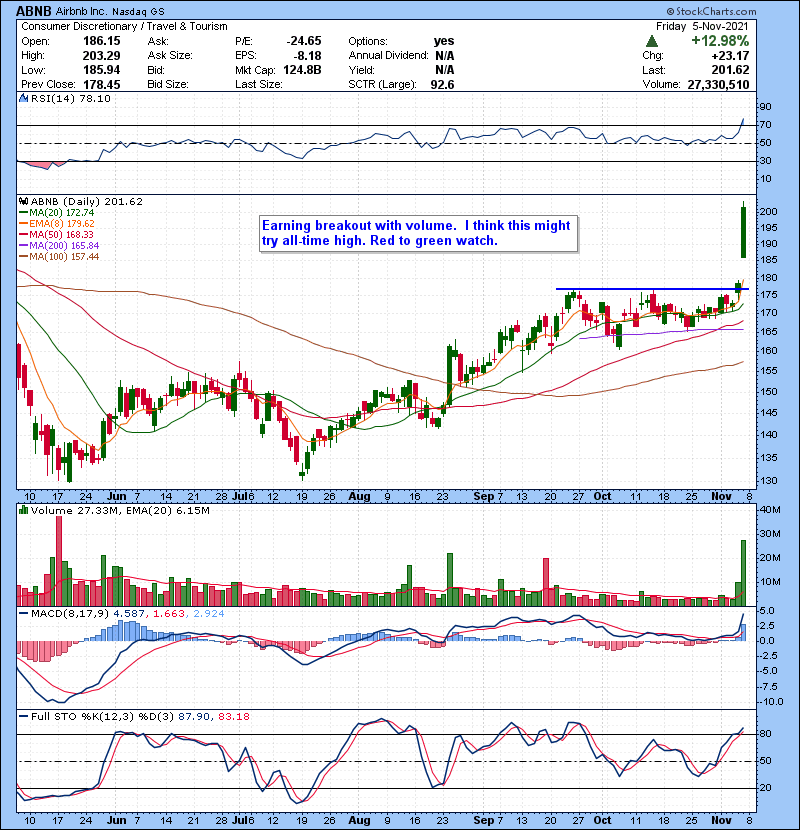Click the 130 price axis label
Viewport: 800px width, 830px height.
click(x=768, y=481)
